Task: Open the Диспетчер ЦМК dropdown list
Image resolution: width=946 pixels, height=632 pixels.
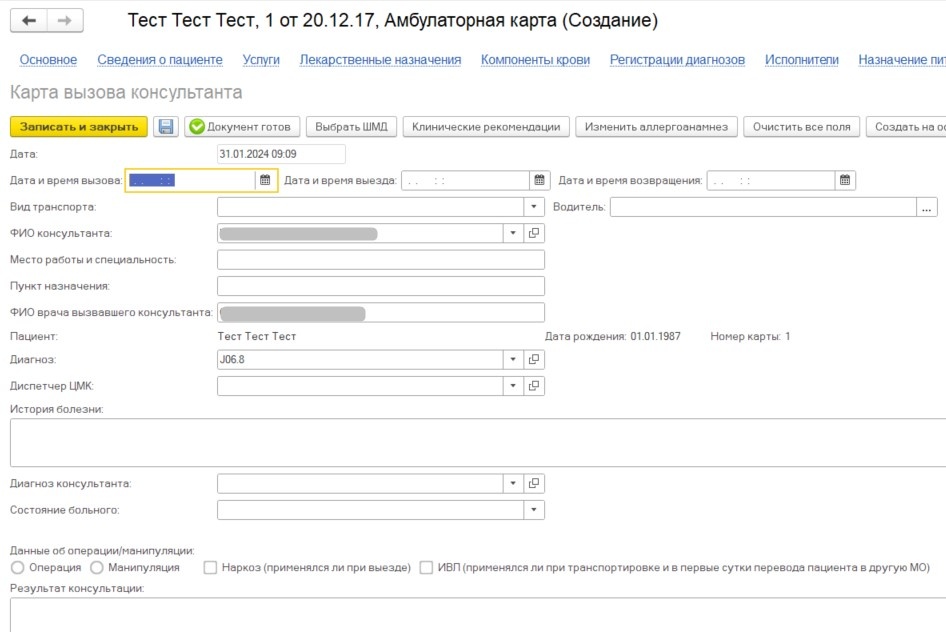Action: coord(513,386)
